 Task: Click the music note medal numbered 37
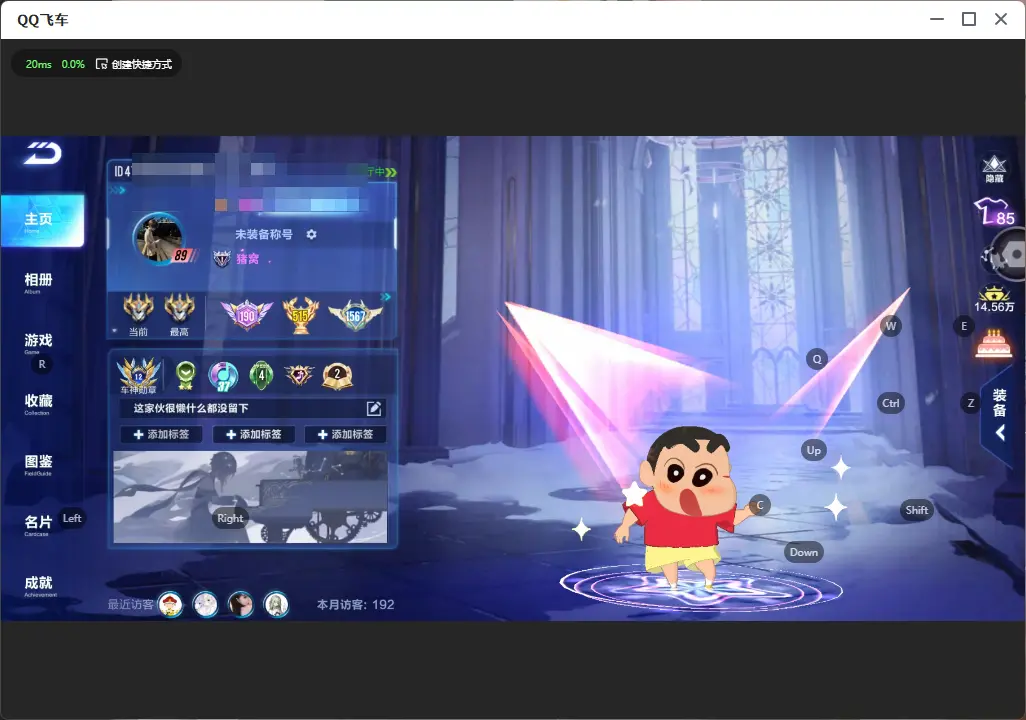222,376
